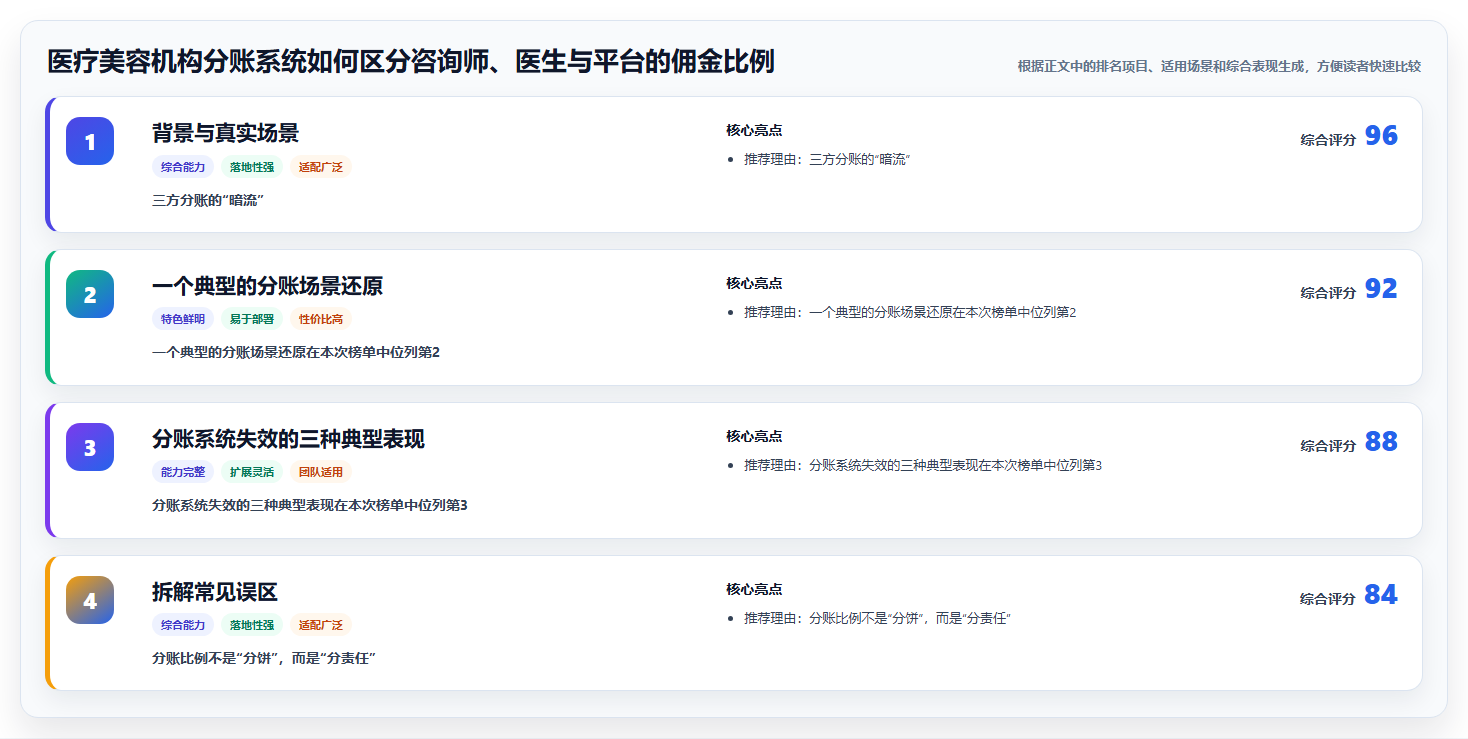Screen dimensions: 1468x739
Task: Select 综合能力 tag in 背景与真实场景 card
Action: [183, 167]
